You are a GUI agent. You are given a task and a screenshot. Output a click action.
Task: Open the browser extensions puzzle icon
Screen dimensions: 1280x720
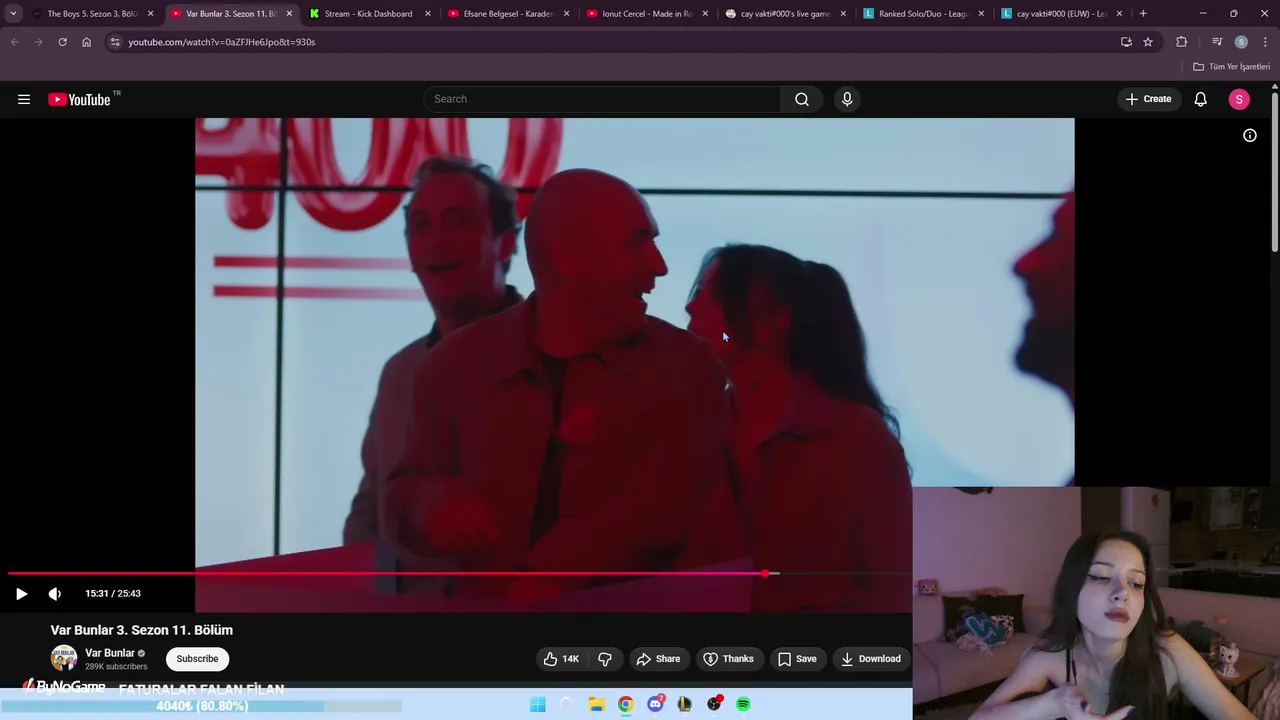(x=1182, y=42)
